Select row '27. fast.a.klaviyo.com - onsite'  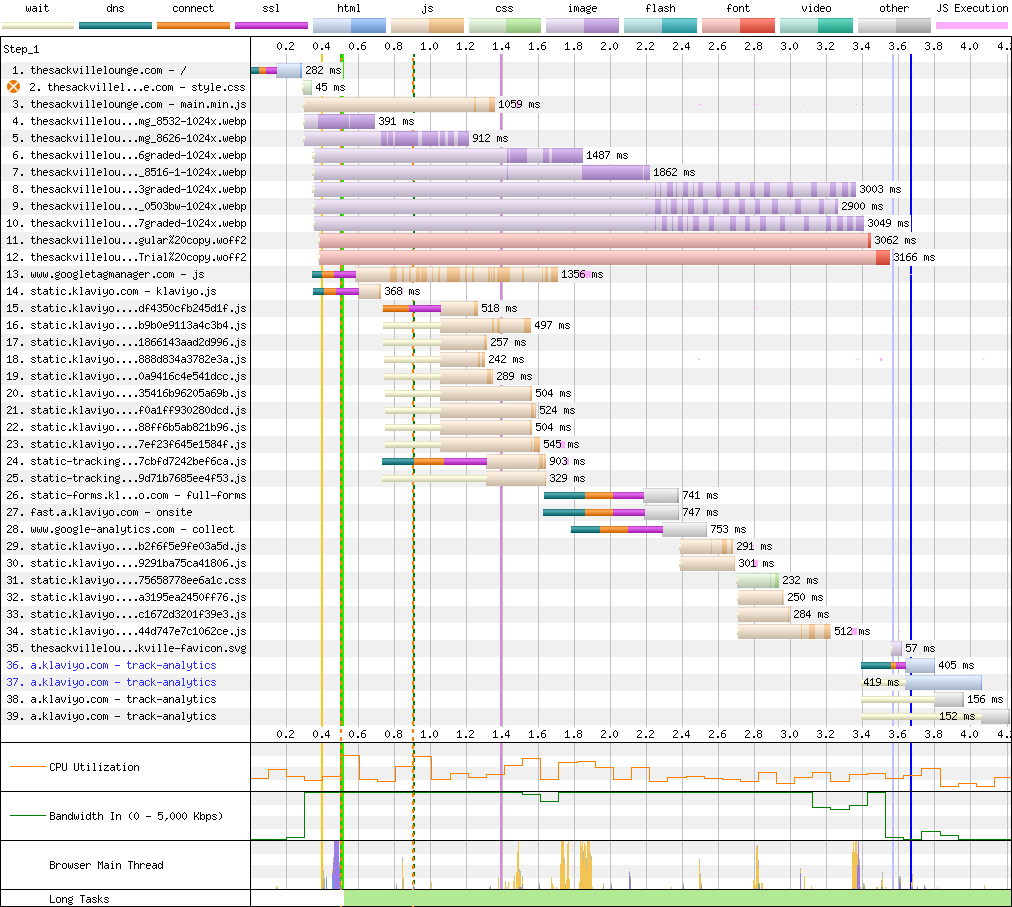(x=99, y=512)
